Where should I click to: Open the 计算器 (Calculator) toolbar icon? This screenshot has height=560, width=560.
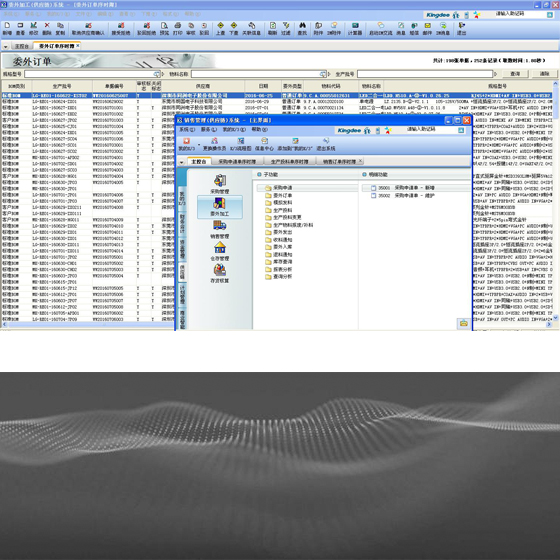355,29
